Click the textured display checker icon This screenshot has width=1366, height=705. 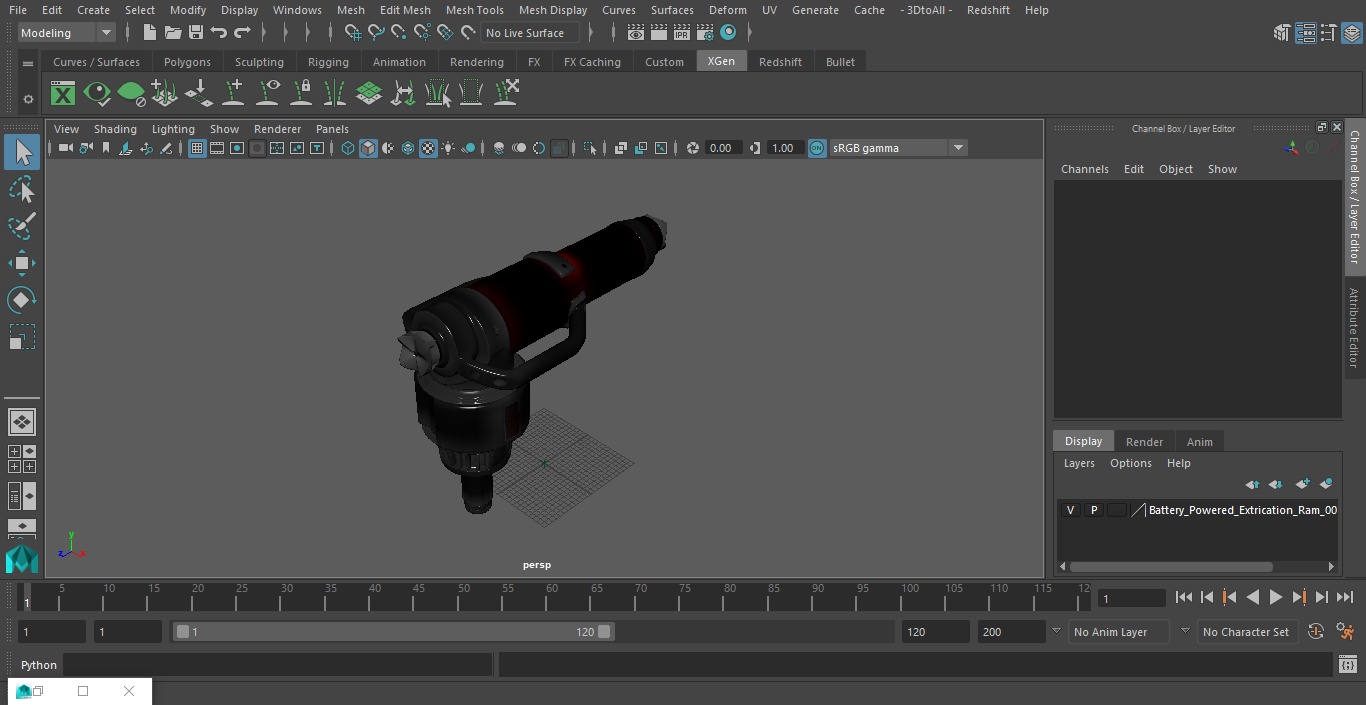428,148
